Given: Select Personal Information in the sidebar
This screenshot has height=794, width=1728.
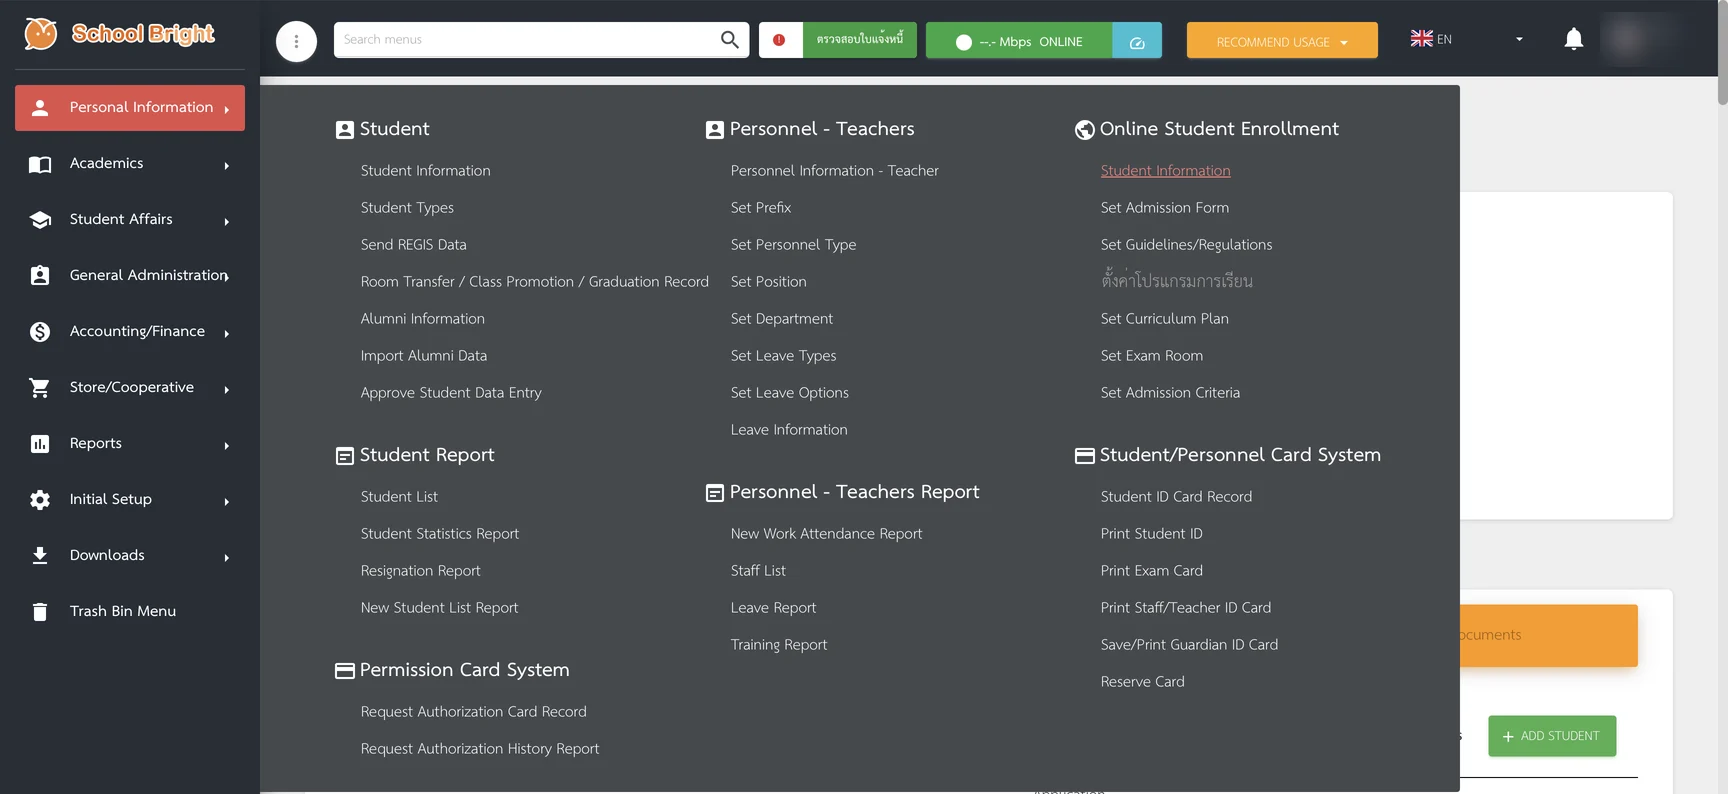Looking at the screenshot, I should [x=130, y=108].
